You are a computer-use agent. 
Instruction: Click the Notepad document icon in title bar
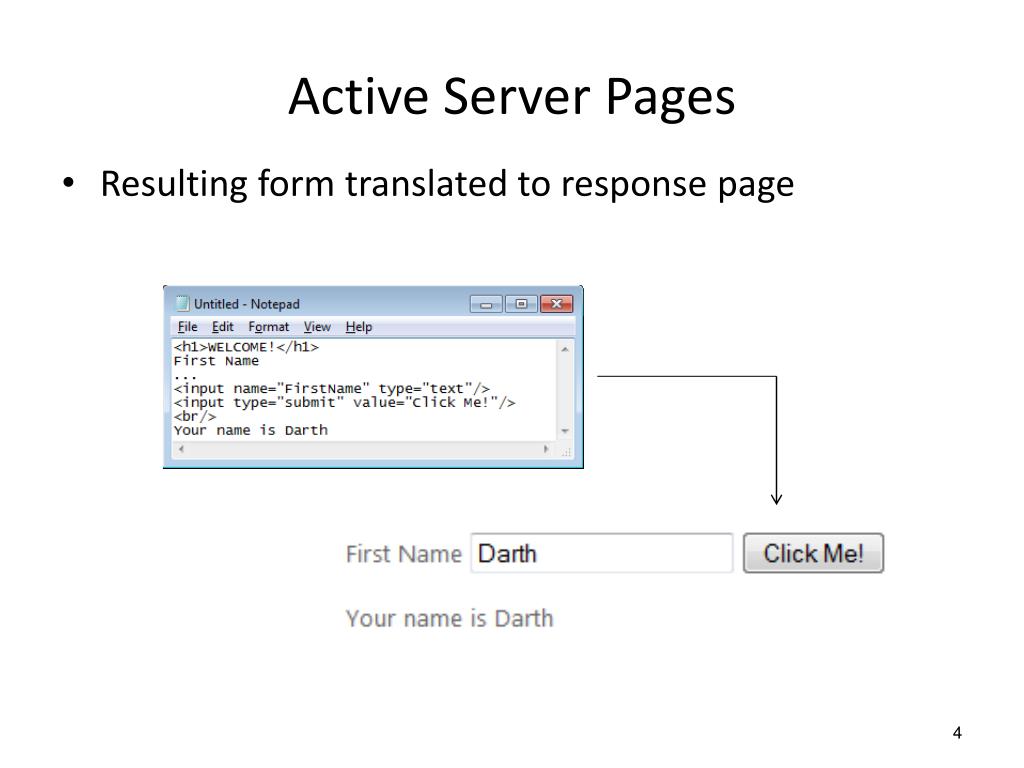click(182, 304)
